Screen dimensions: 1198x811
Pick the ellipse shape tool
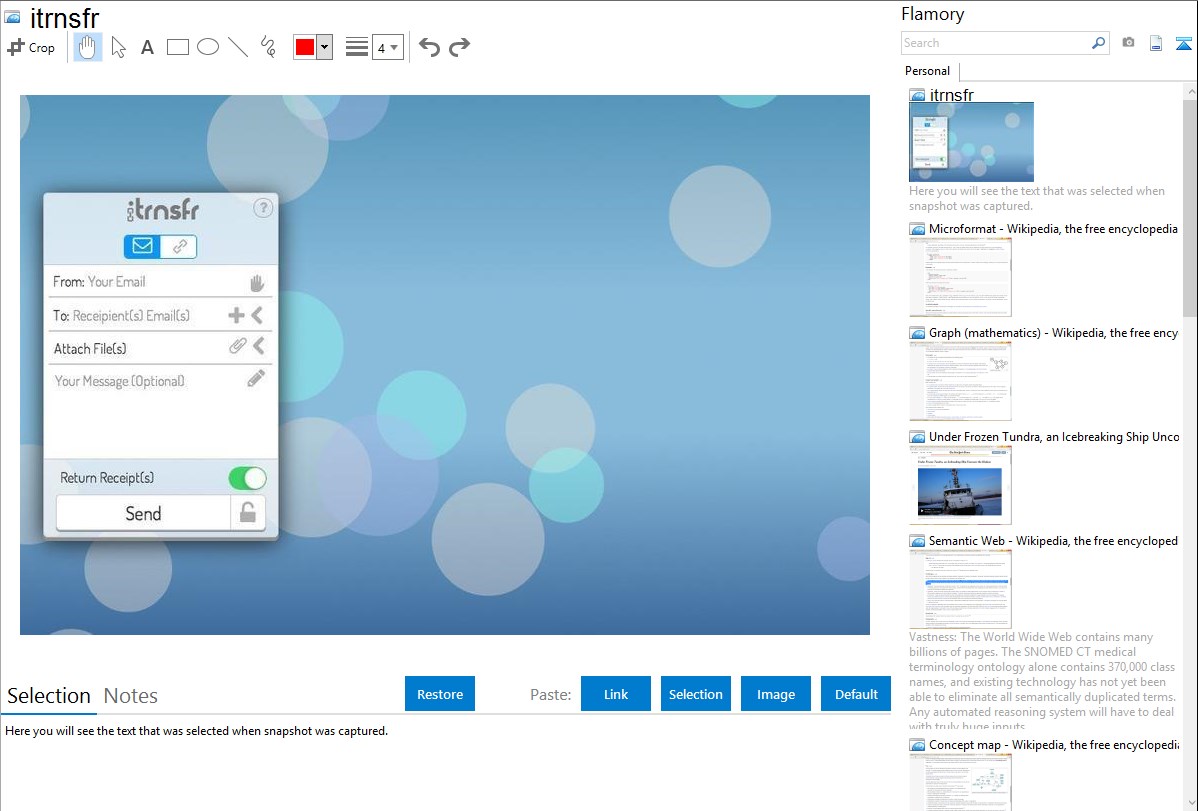click(208, 47)
